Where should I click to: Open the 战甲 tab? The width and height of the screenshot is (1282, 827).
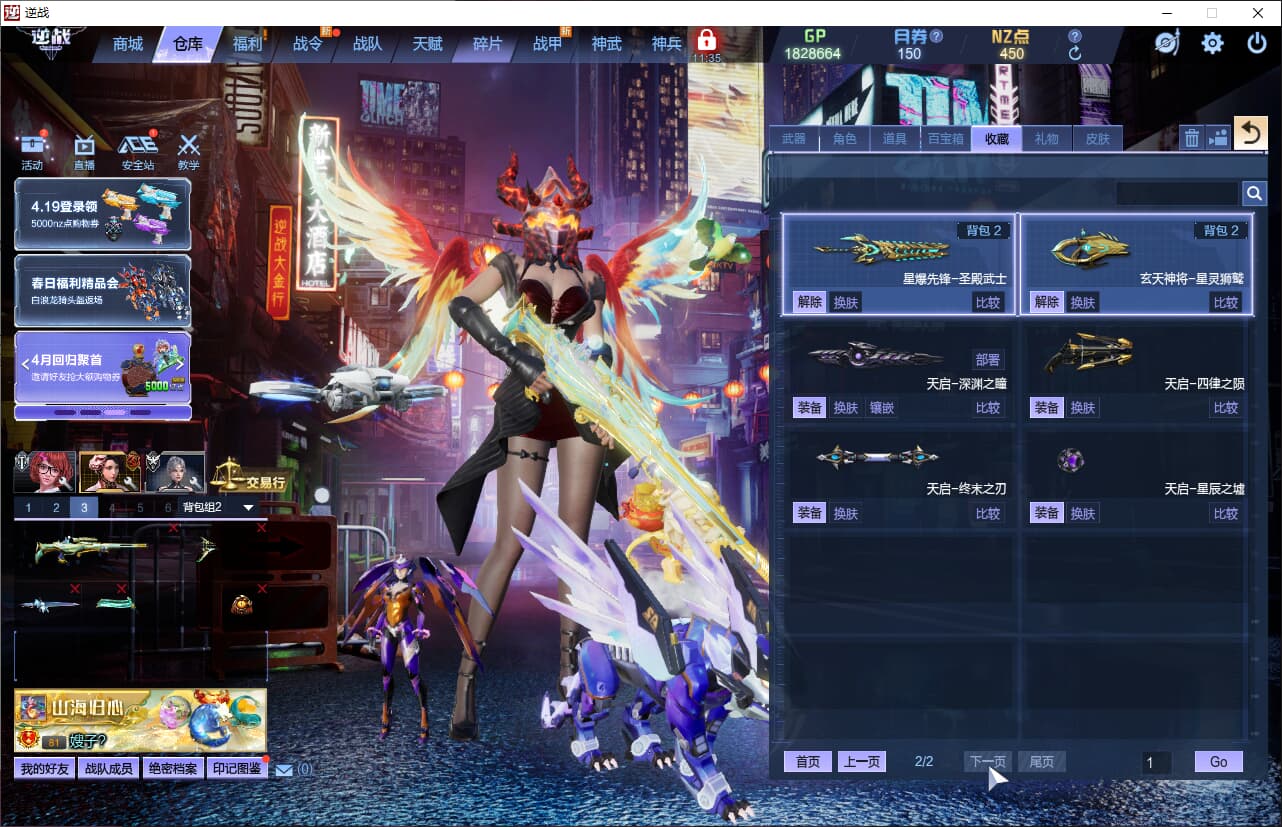(547, 44)
